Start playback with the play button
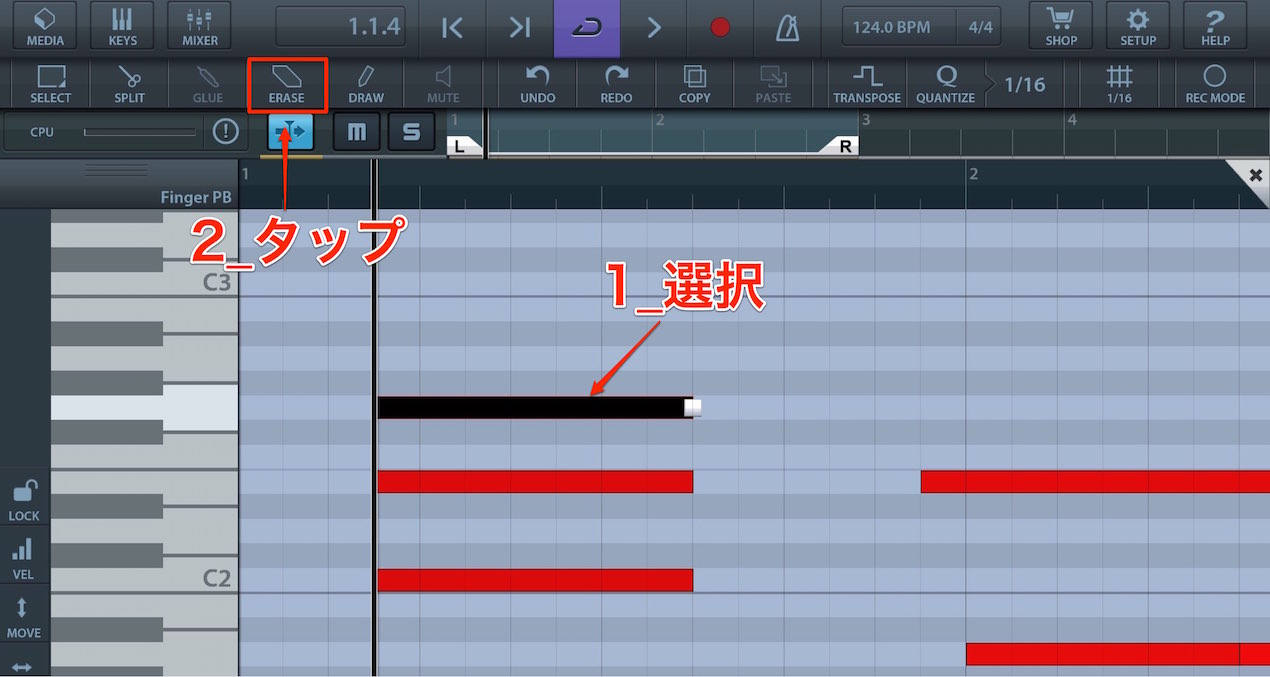The image size is (1270, 677). 653,28
